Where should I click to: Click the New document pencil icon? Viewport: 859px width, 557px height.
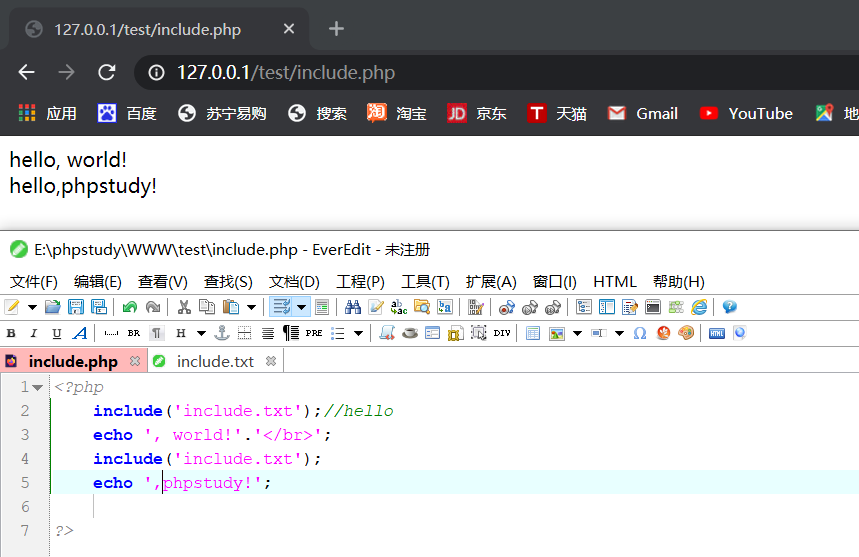(12, 307)
